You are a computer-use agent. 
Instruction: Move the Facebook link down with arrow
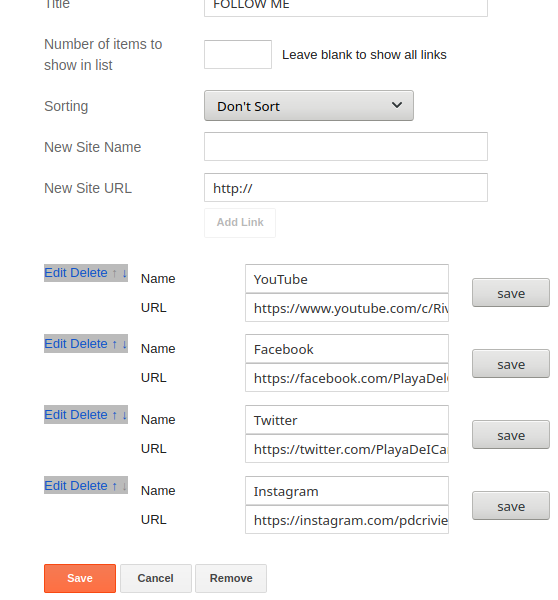click(124, 344)
